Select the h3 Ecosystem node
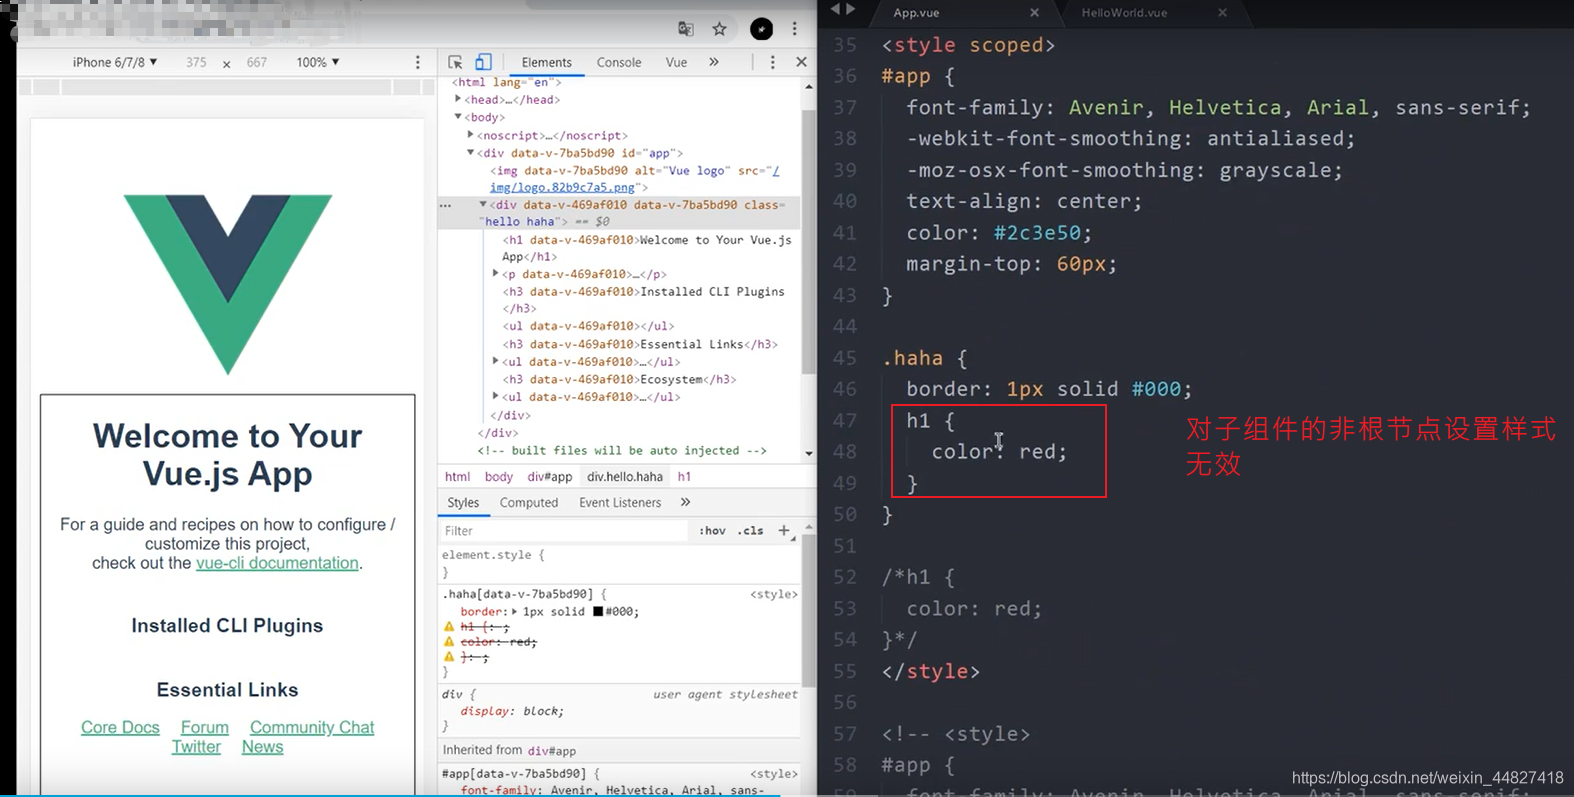Viewport: 1574px width, 797px height. (619, 379)
